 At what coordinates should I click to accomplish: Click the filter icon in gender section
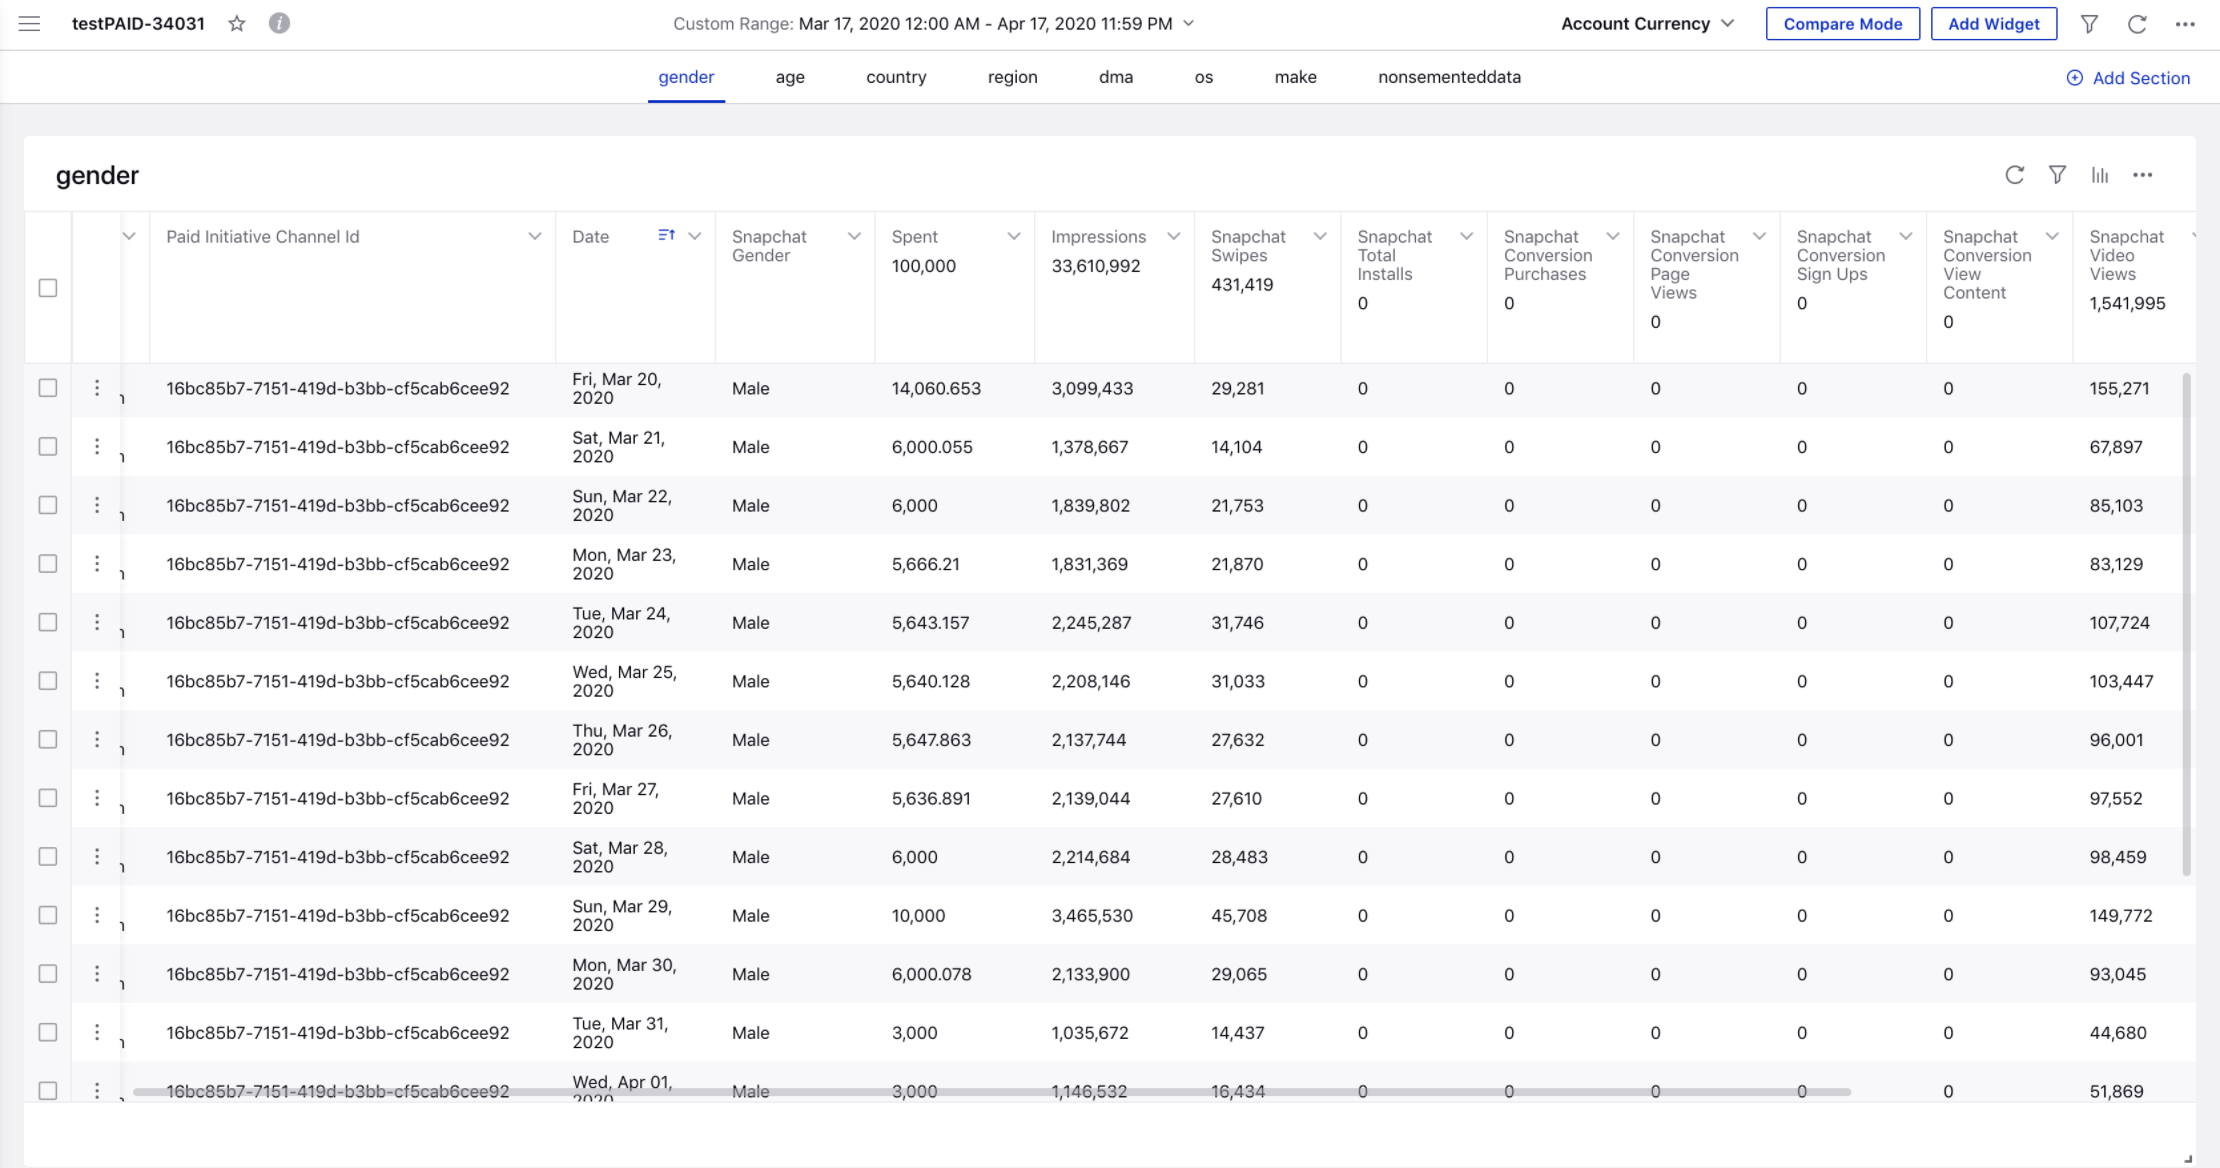point(2057,173)
